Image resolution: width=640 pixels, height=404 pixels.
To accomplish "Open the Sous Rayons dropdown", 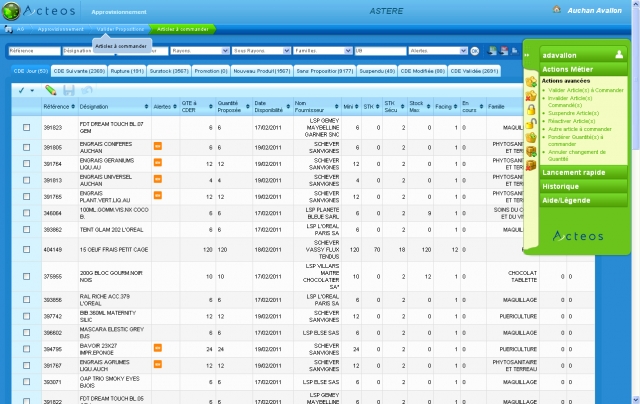I will (261, 51).
